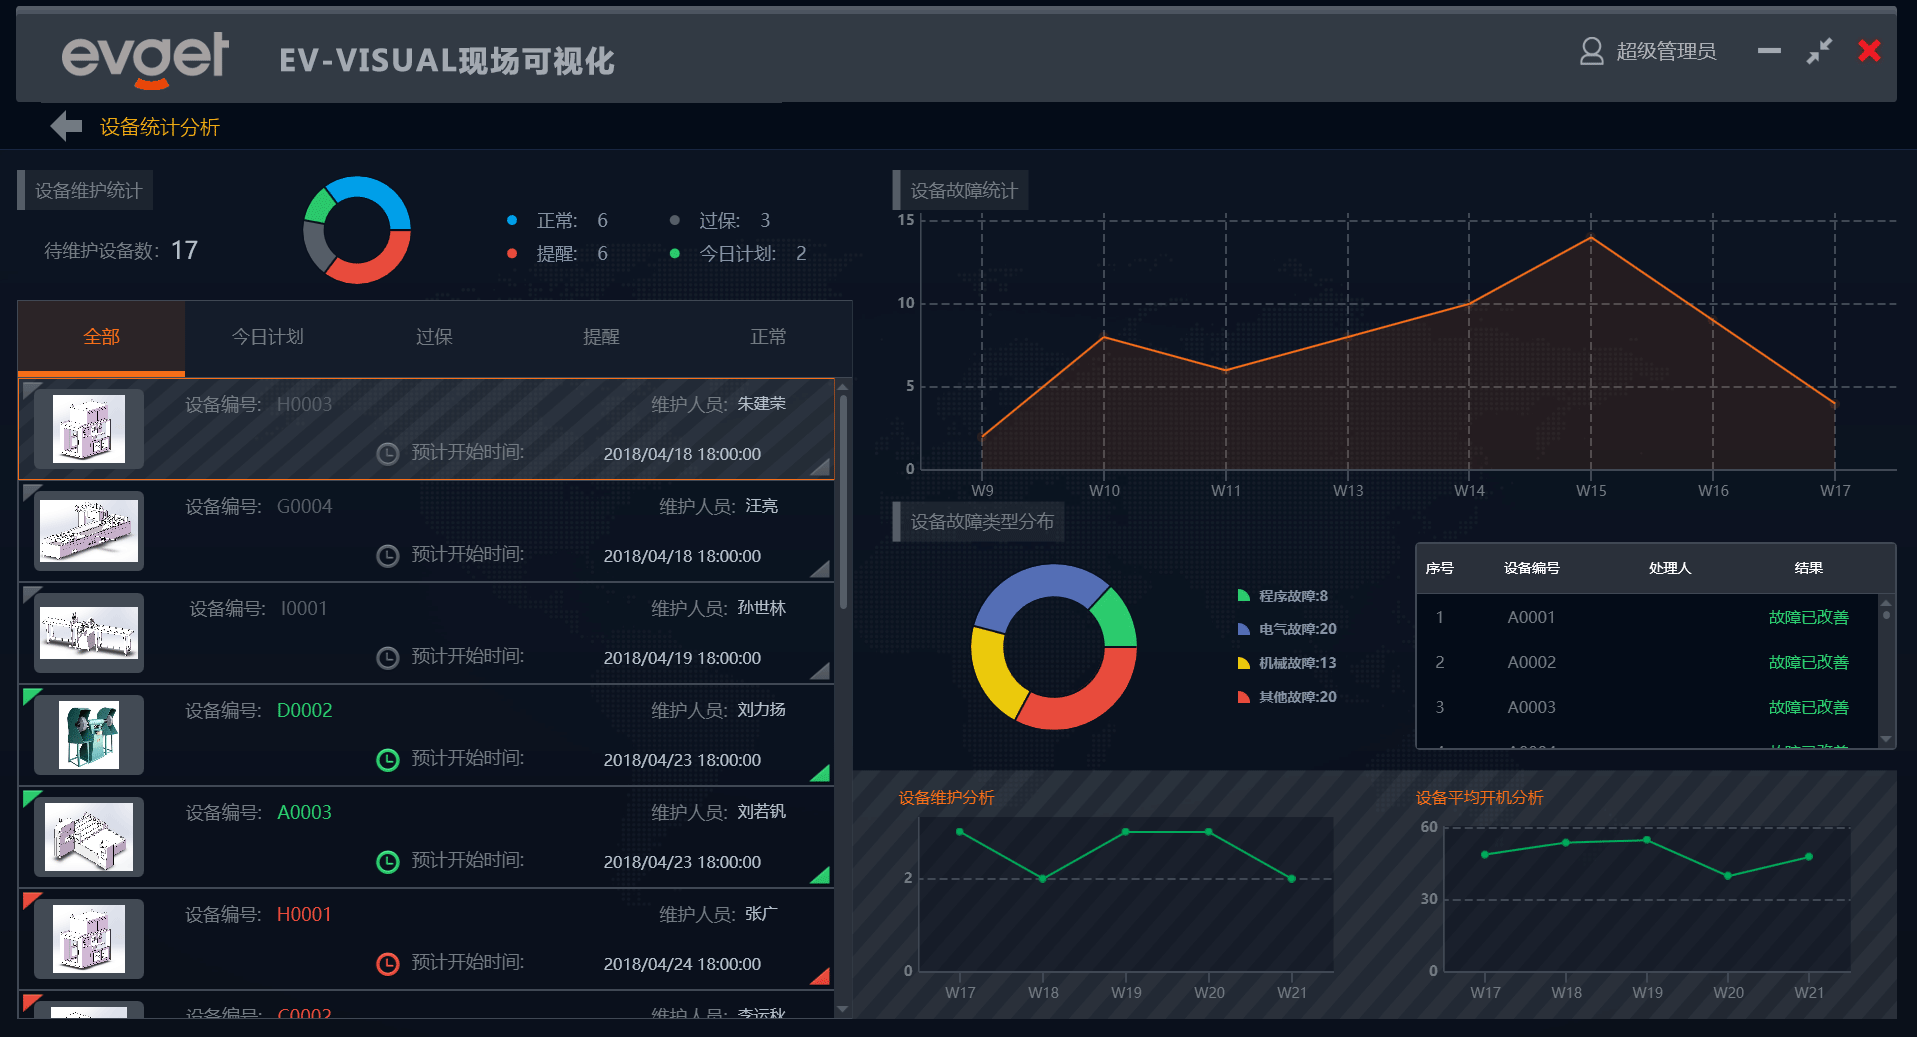This screenshot has height=1037, width=1917.
Task: Open the 超级管理员 user profile icon
Action: [x=1590, y=51]
